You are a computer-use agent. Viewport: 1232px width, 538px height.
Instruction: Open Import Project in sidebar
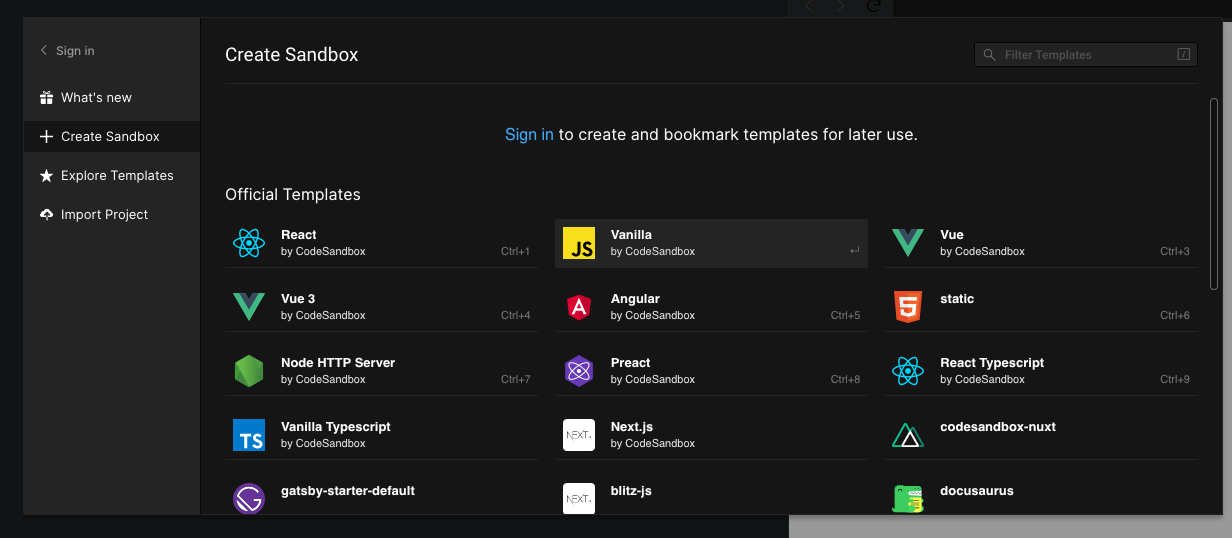pyautogui.click(x=104, y=215)
